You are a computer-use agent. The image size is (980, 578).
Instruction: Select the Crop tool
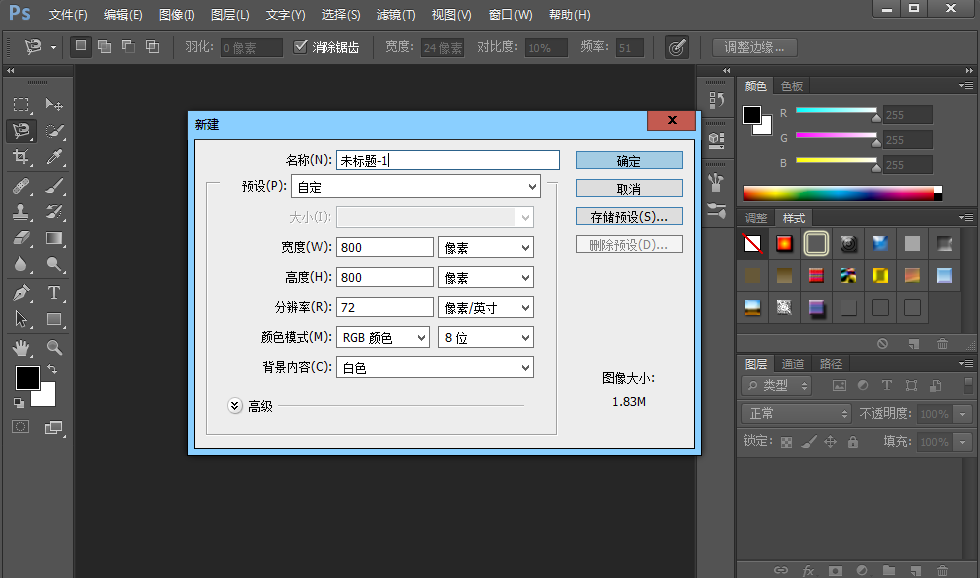21,157
